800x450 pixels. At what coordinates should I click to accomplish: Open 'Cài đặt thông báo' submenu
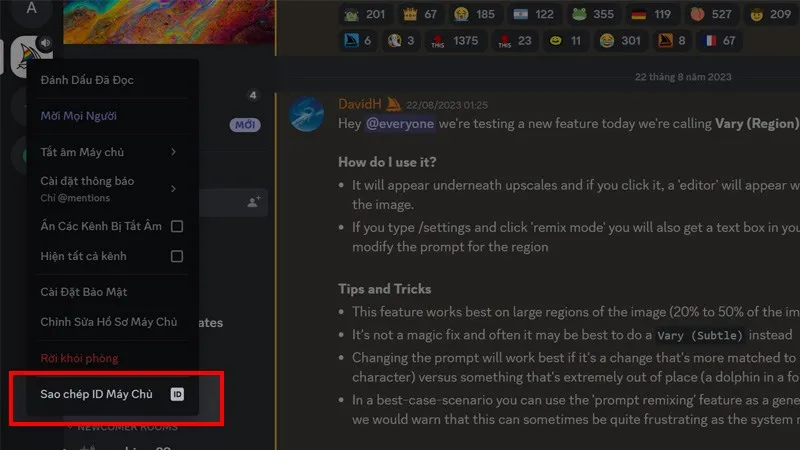[x=112, y=189]
